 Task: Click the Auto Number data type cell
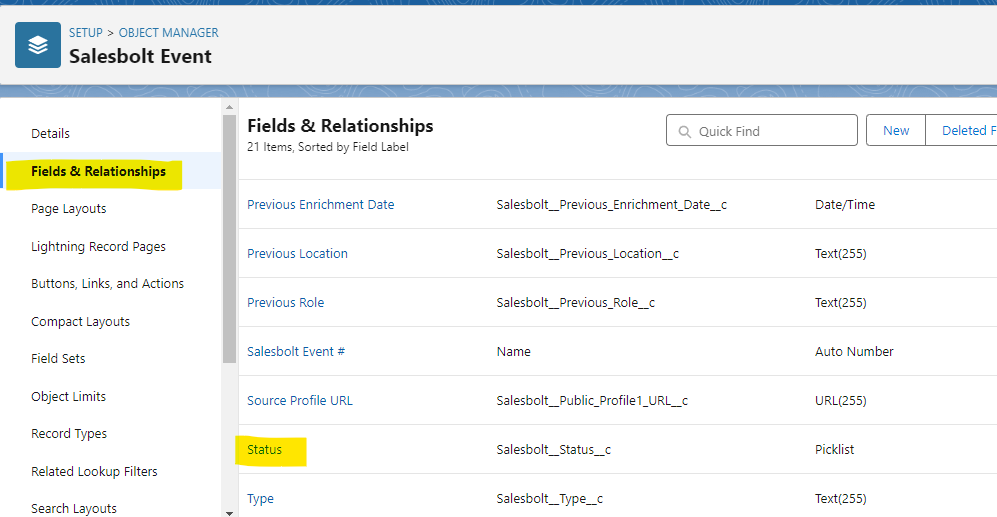click(854, 352)
